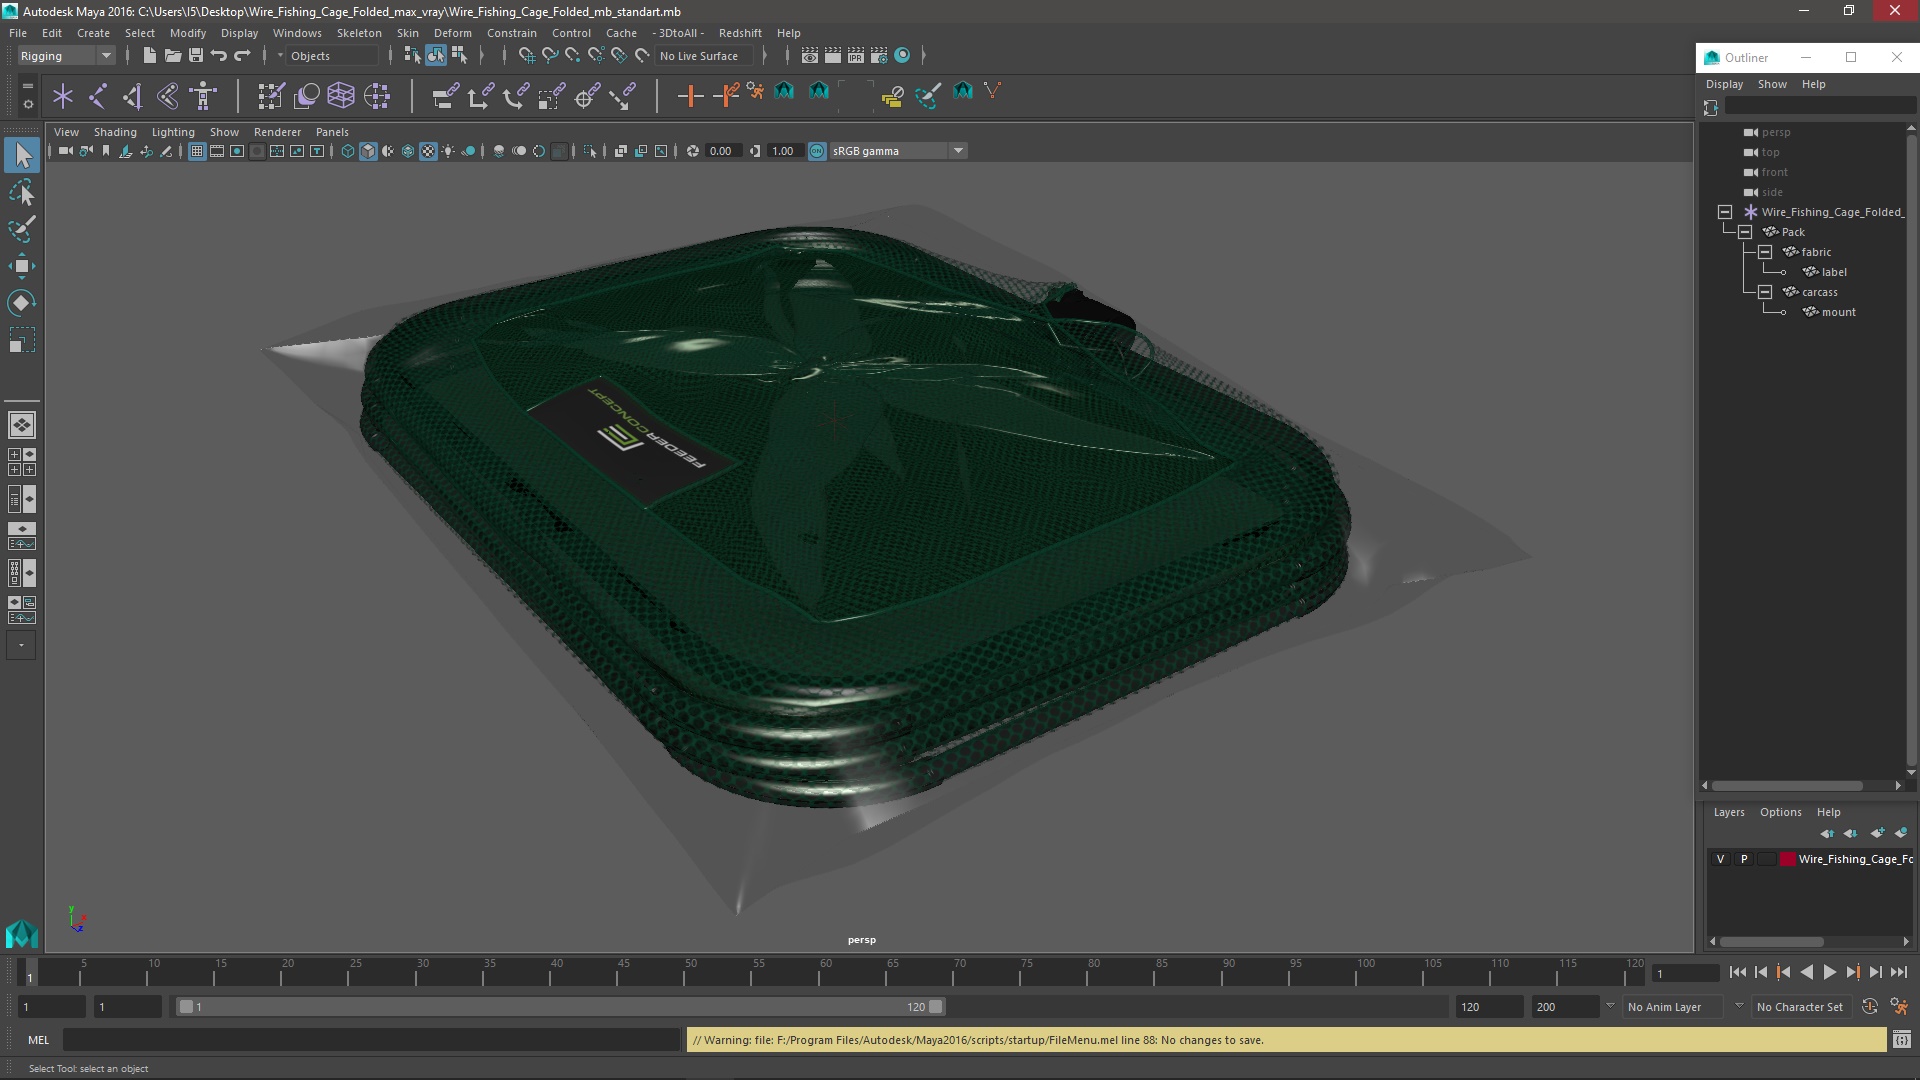
Task: Click the script editor icon on command line
Action: (x=1901, y=1040)
